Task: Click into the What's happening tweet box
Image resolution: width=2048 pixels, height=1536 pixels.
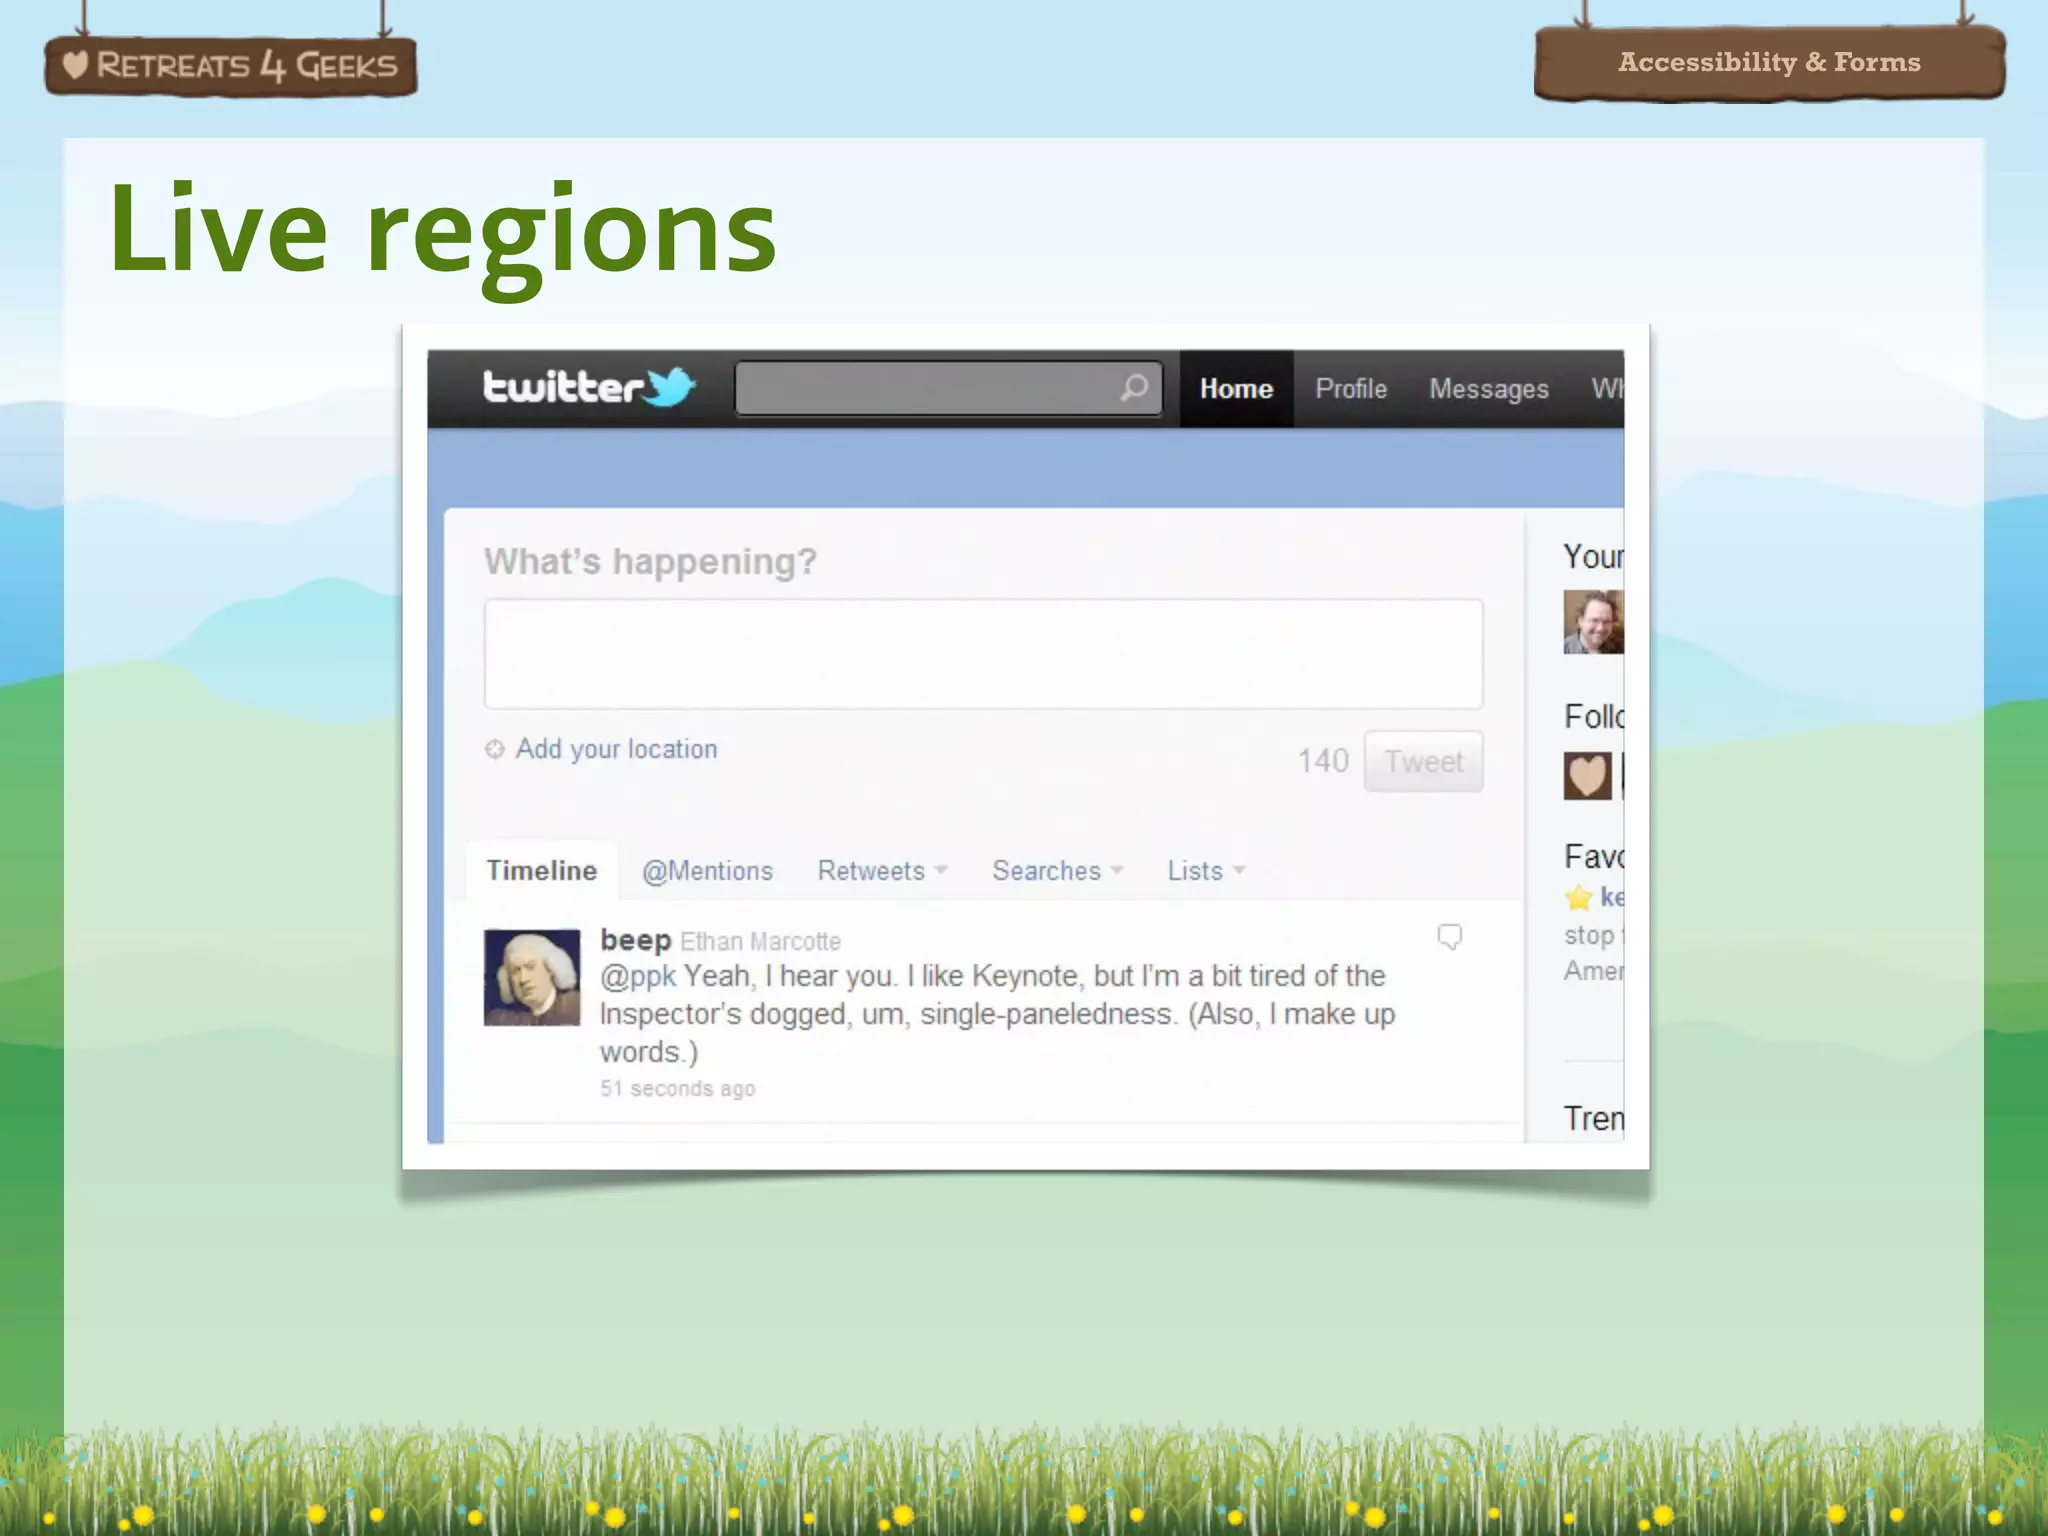Action: 983,654
